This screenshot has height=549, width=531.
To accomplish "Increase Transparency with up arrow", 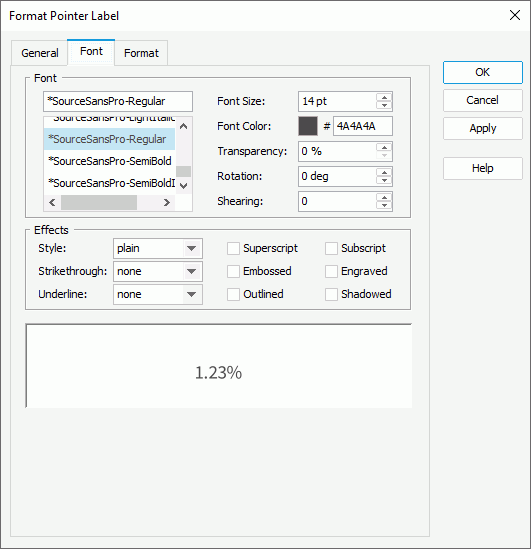I will 384,148.
